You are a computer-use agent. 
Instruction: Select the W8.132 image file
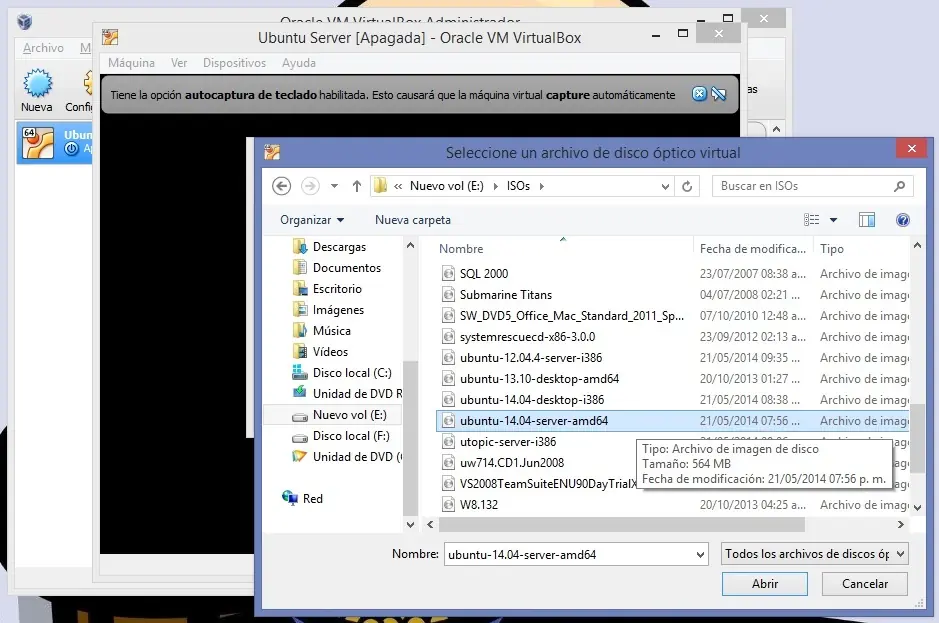coord(478,504)
